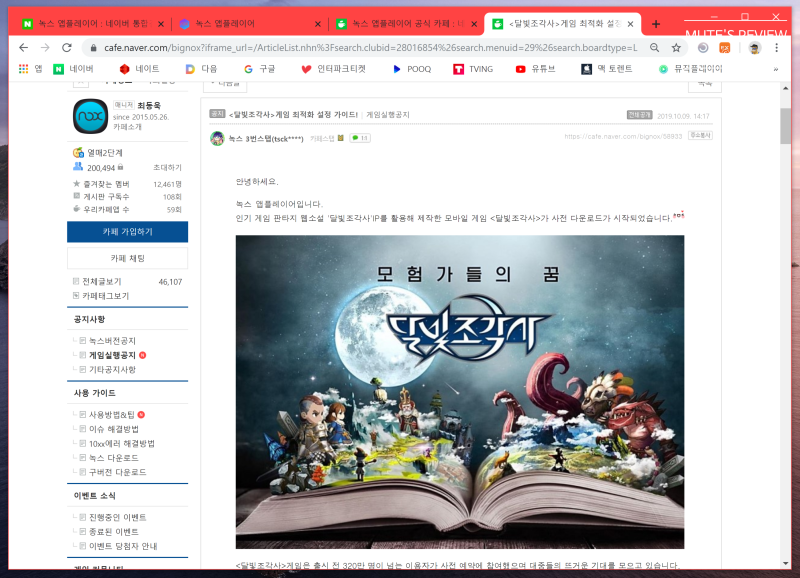Image resolution: width=800 pixels, height=578 pixels.
Task: Open the 카페소개 link
Action: (127, 127)
